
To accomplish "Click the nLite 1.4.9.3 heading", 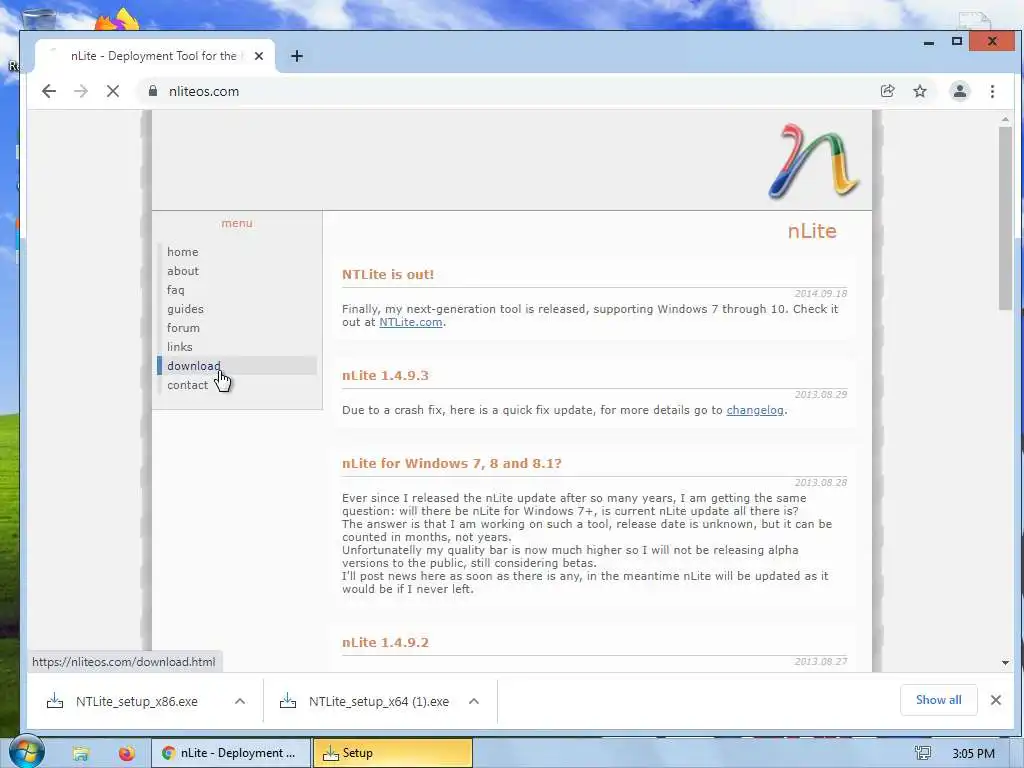I will 385,376.
